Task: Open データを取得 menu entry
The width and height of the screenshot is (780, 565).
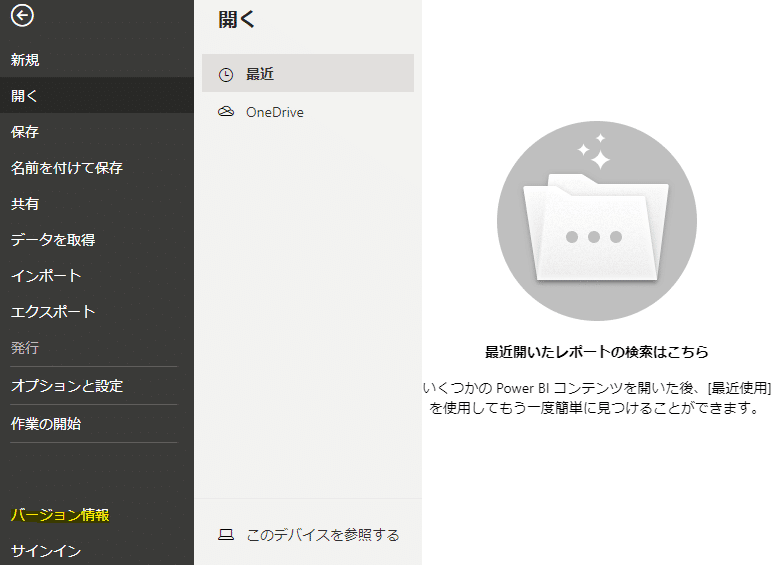Action: point(97,240)
